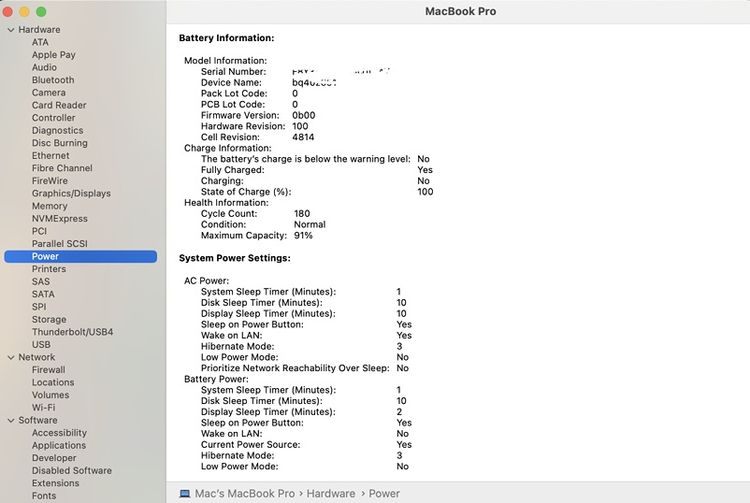Collapse the Software section chevron
750x503 pixels.
click(x=11, y=420)
